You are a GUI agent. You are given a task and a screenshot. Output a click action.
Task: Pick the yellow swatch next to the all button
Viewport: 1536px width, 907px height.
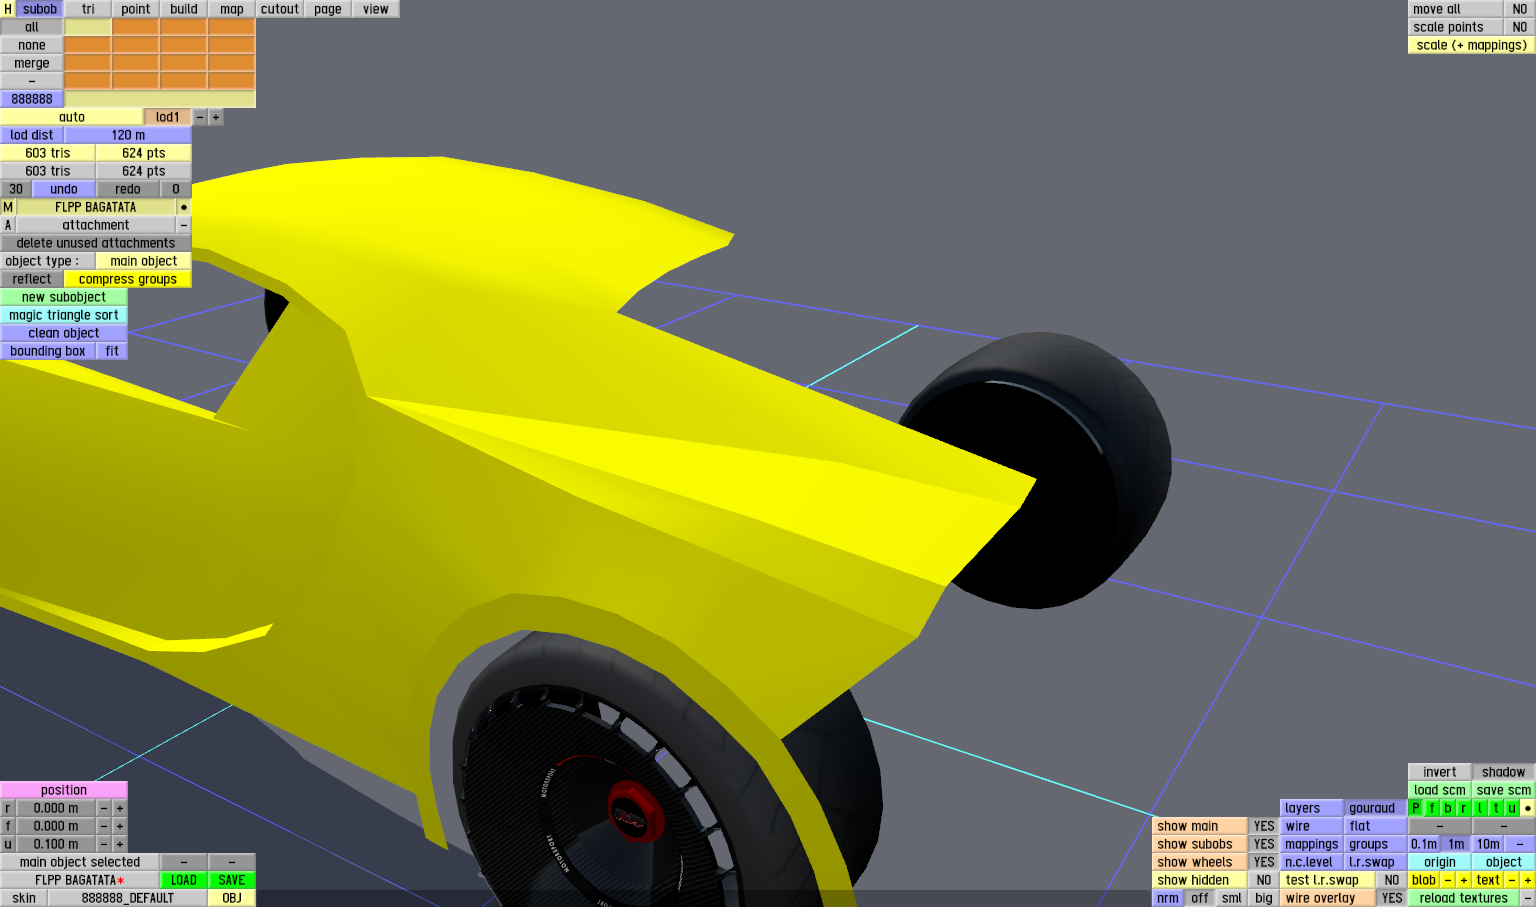[x=88, y=27]
